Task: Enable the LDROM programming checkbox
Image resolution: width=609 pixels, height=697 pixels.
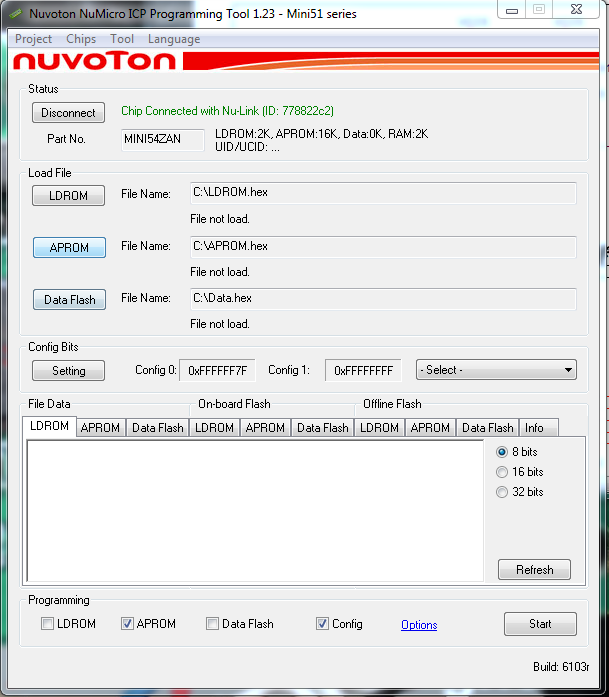Action: (48, 624)
